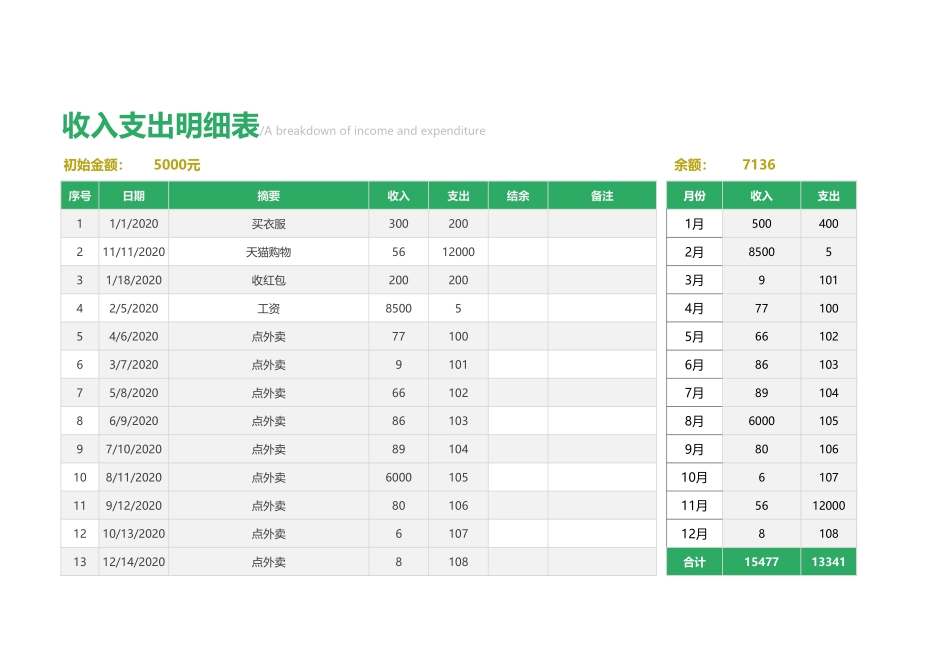Select the 日期 column header
Image resolution: width=950 pixels, height=672 pixels.
[x=134, y=195]
